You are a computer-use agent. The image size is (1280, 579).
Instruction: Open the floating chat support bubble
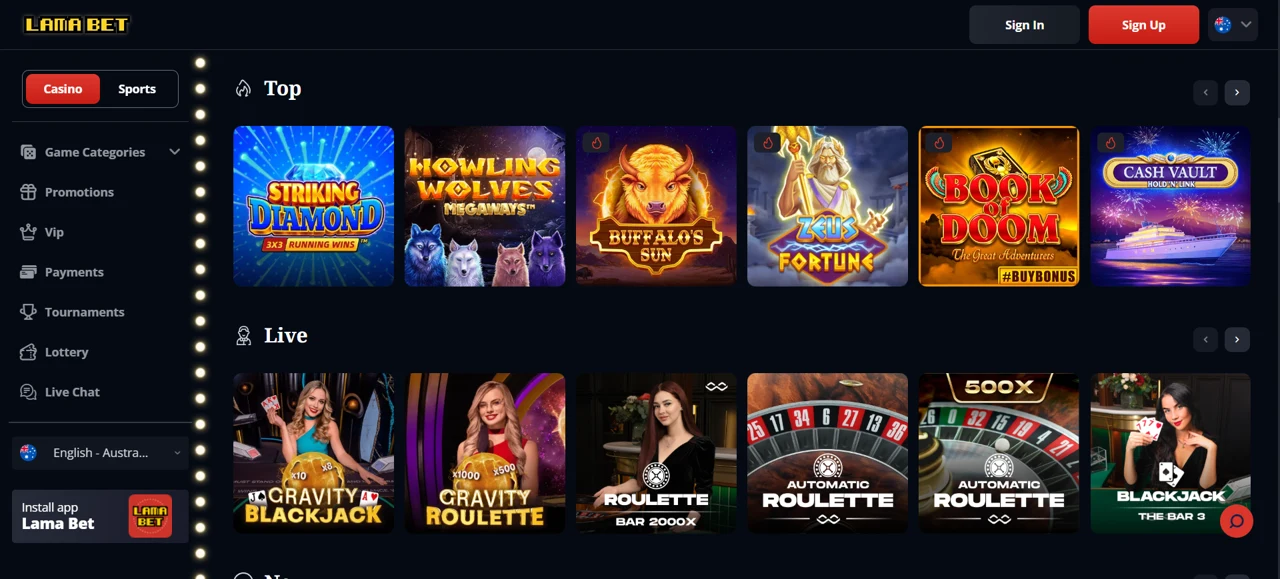(x=1236, y=521)
